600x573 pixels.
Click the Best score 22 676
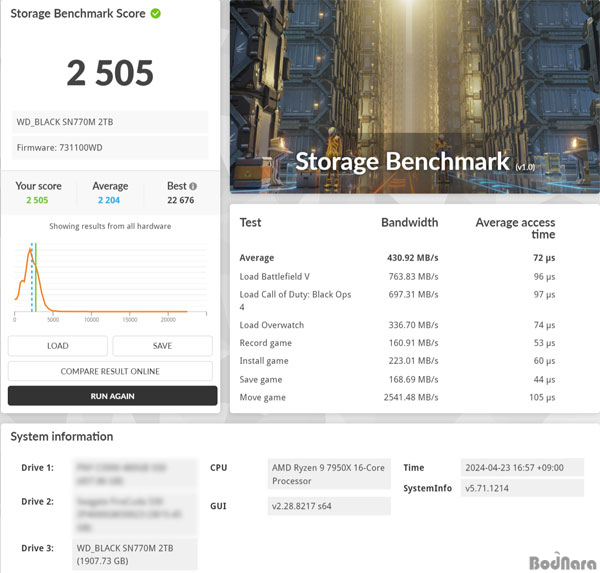(x=181, y=200)
